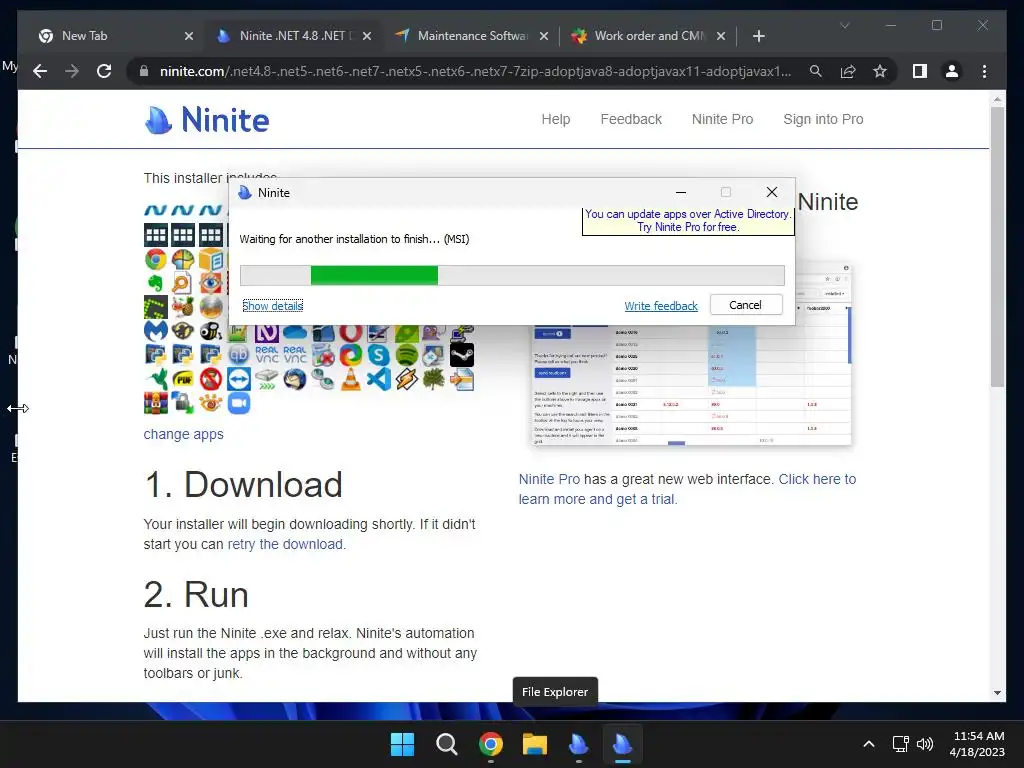Viewport: 1024px width, 768px height.
Task: Expand hidden system tray icons
Action: pyautogui.click(x=869, y=744)
